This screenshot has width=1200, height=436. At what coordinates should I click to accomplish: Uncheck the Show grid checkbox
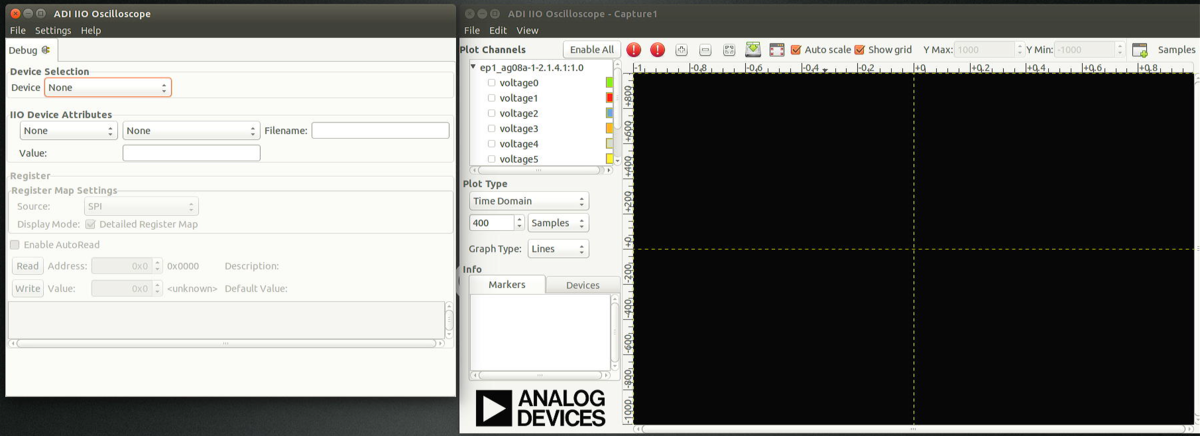tap(859, 49)
